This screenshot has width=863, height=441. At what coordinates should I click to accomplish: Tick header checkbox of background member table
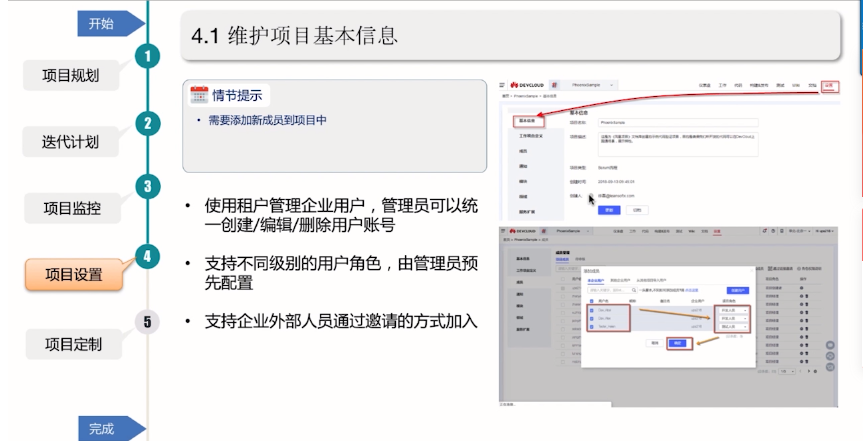tap(563, 279)
